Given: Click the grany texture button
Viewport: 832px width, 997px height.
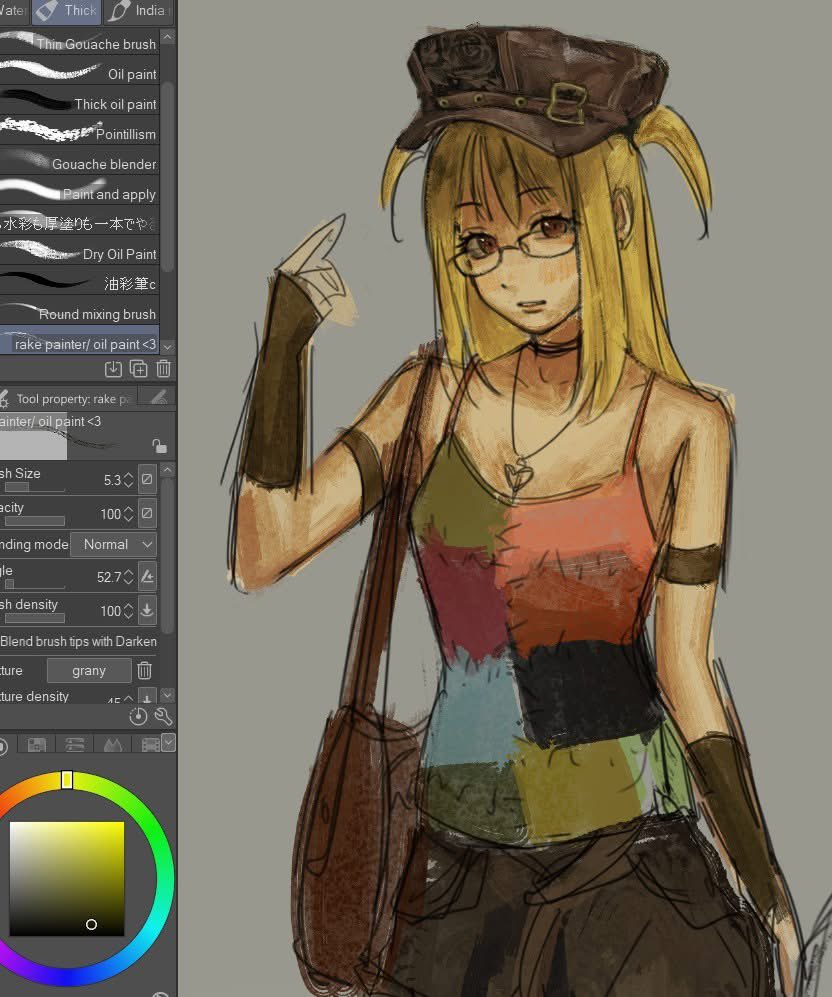Looking at the screenshot, I should [x=89, y=670].
